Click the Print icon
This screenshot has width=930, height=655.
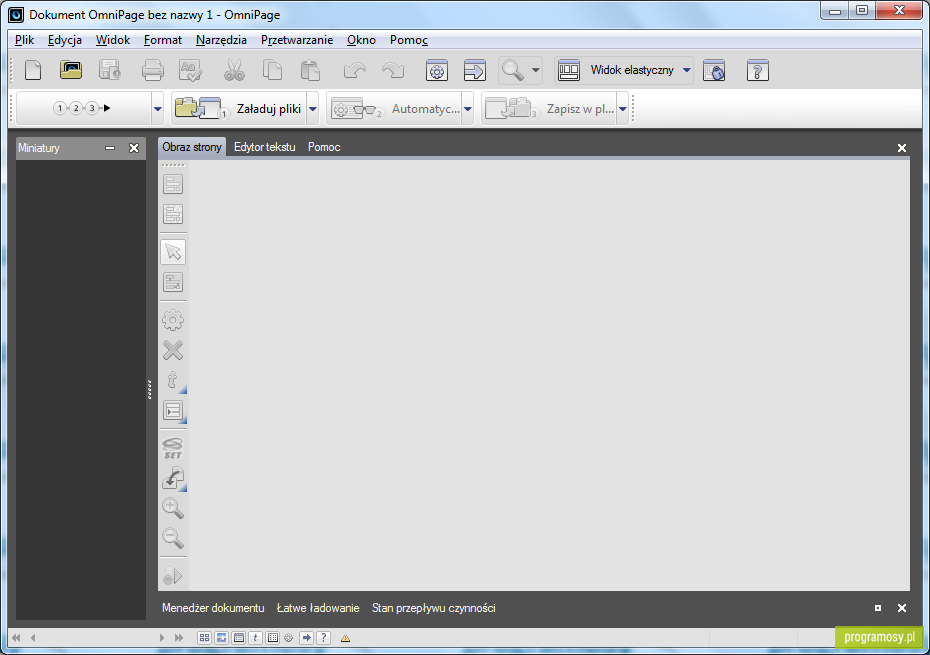click(152, 70)
